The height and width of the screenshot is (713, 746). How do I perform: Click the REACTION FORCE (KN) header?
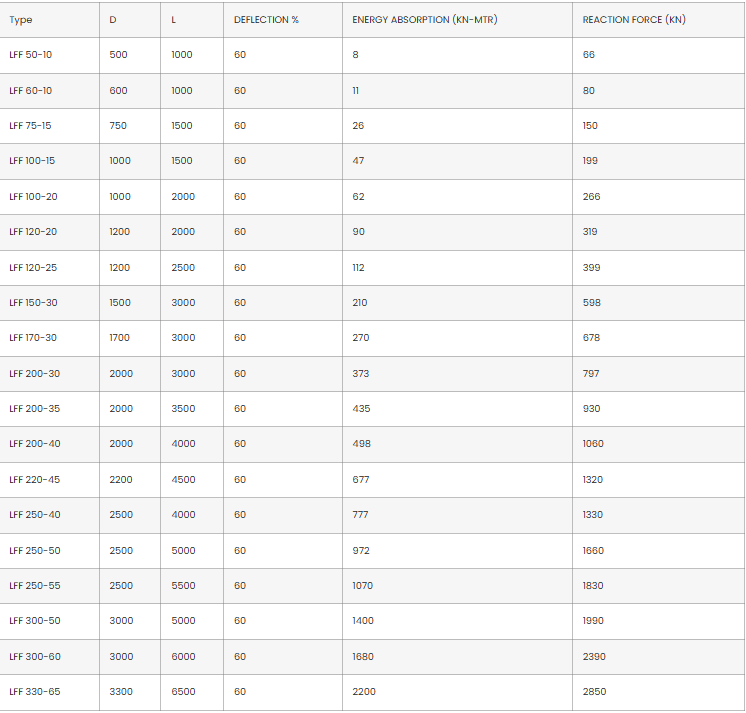click(x=634, y=20)
